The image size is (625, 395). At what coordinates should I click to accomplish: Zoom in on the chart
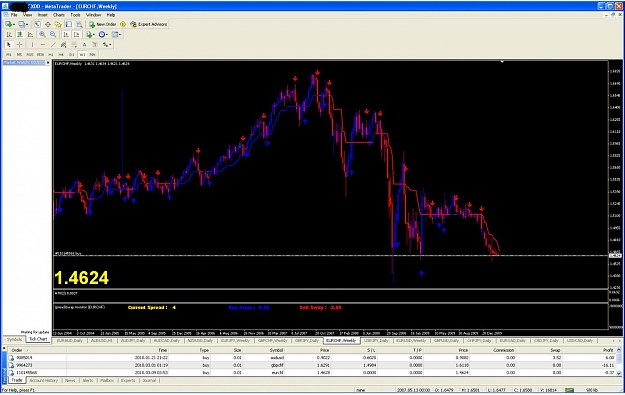pyautogui.click(x=42, y=34)
